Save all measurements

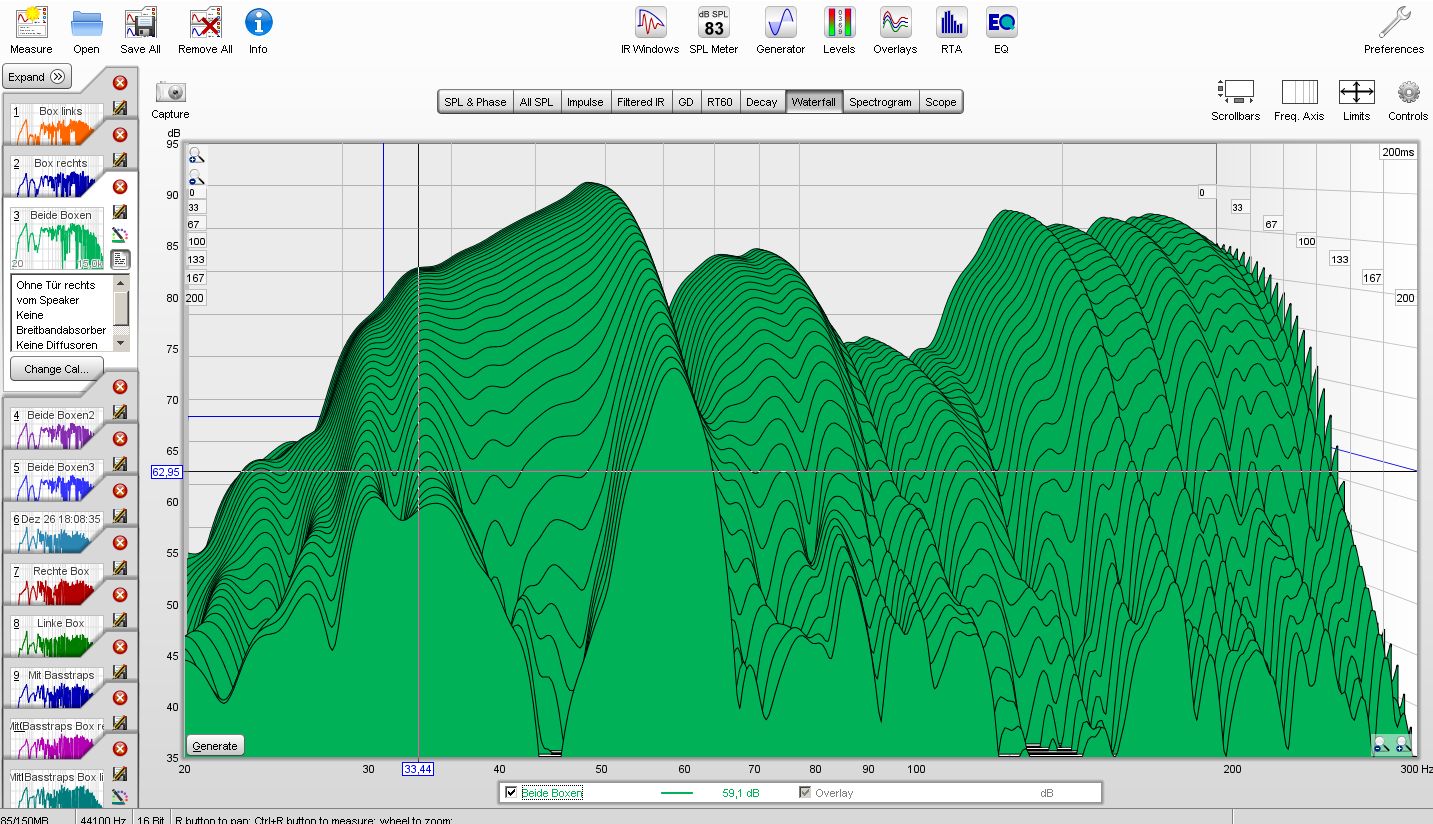[140, 30]
